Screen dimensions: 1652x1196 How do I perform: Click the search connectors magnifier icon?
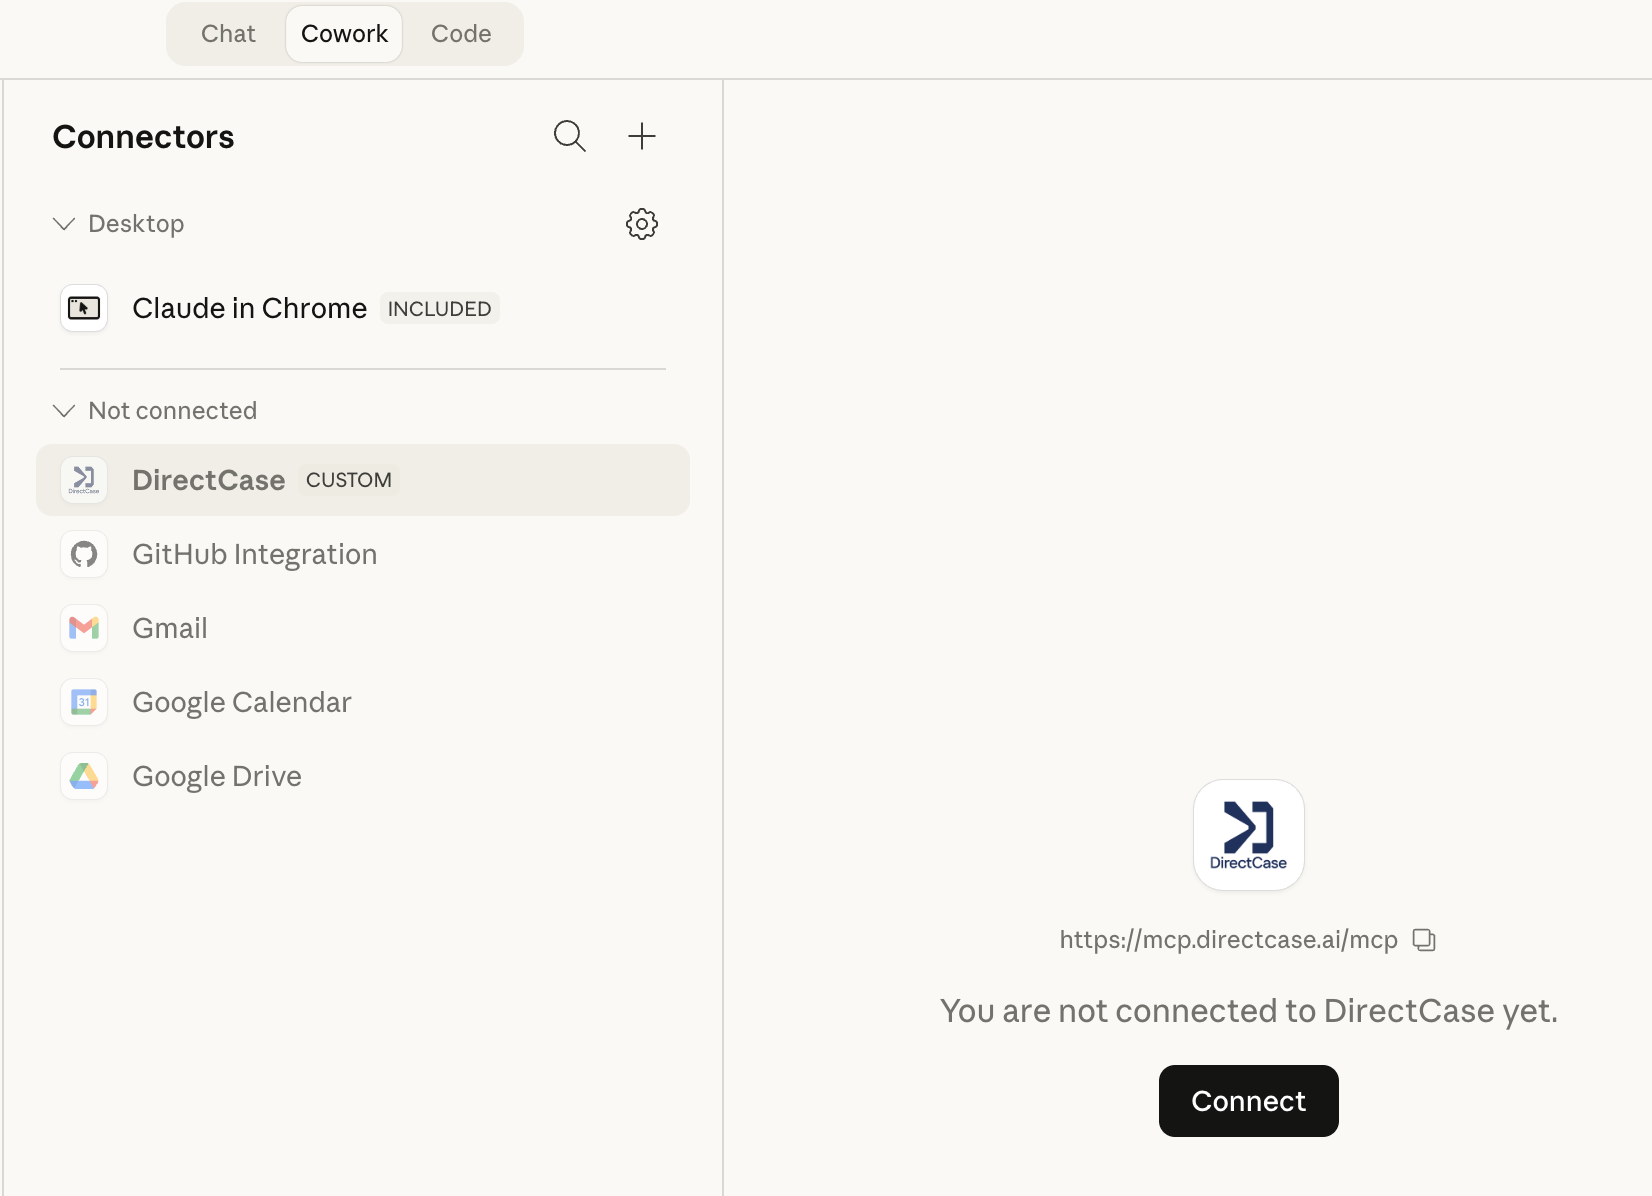[569, 136]
